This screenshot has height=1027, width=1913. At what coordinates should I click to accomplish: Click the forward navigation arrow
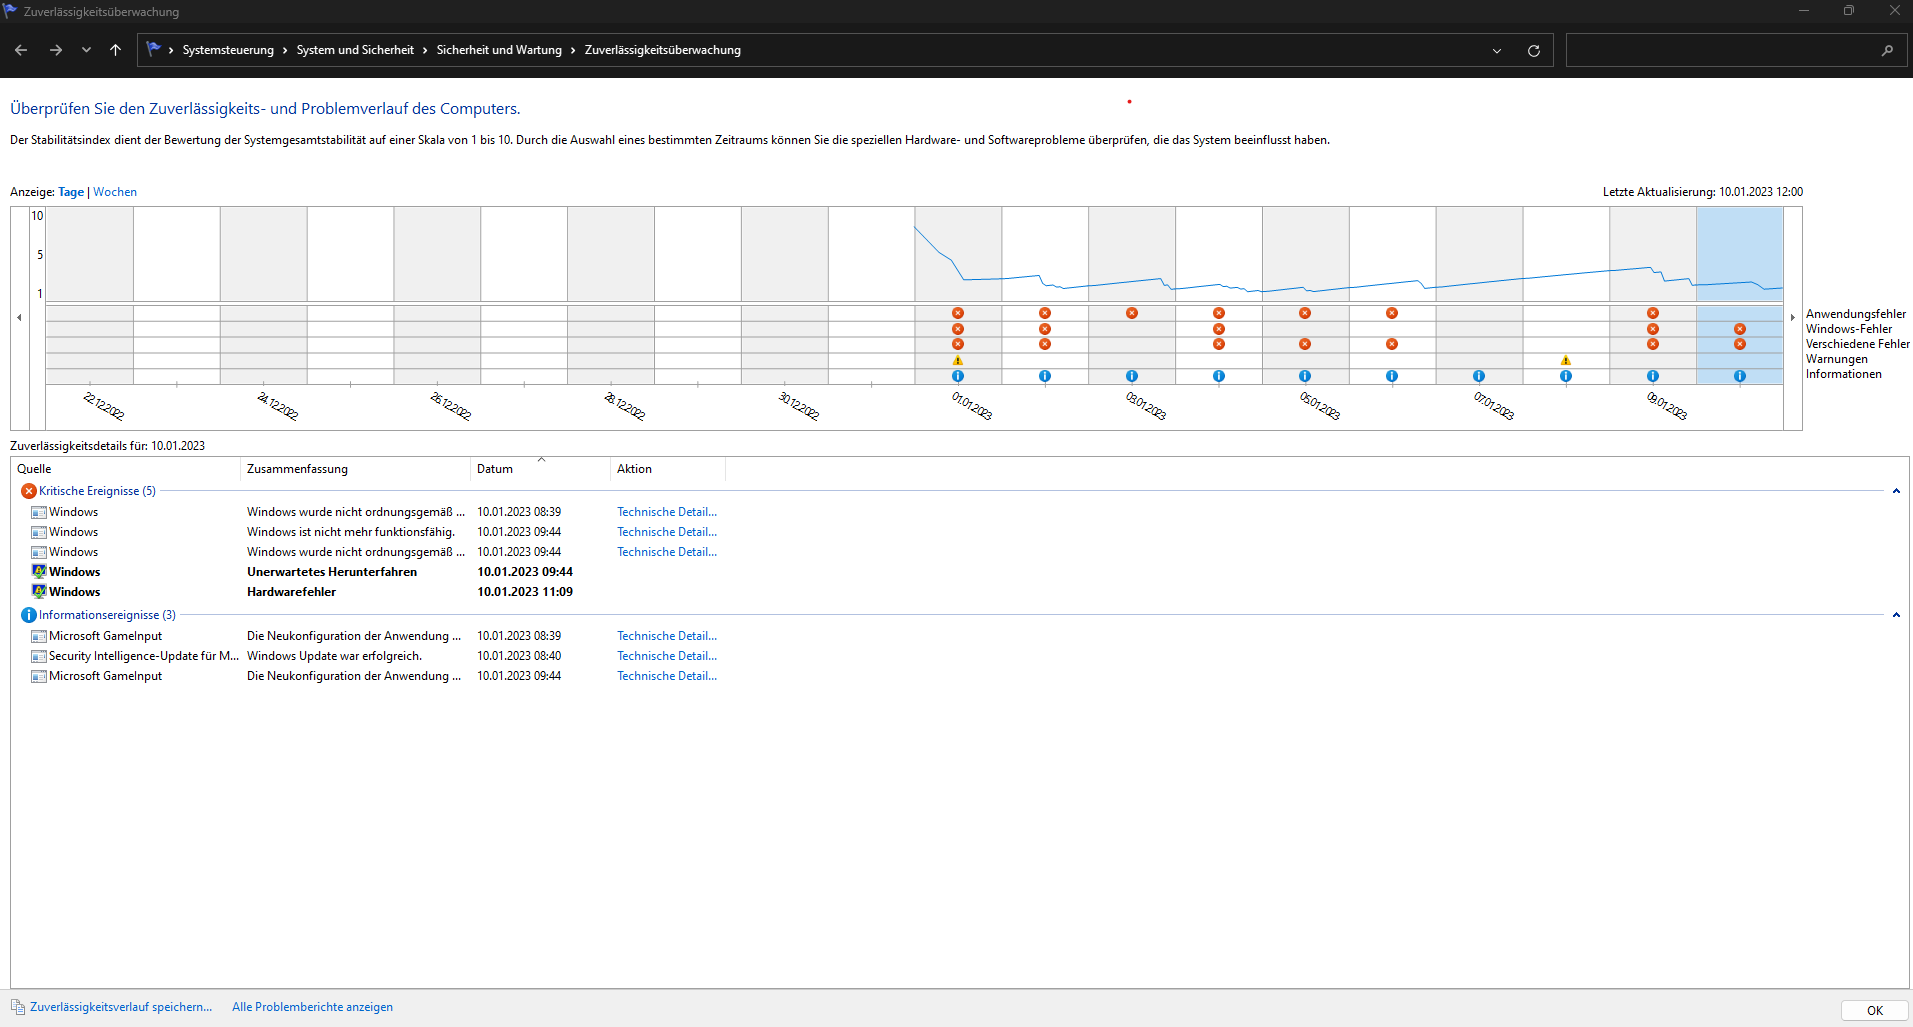tap(56, 50)
